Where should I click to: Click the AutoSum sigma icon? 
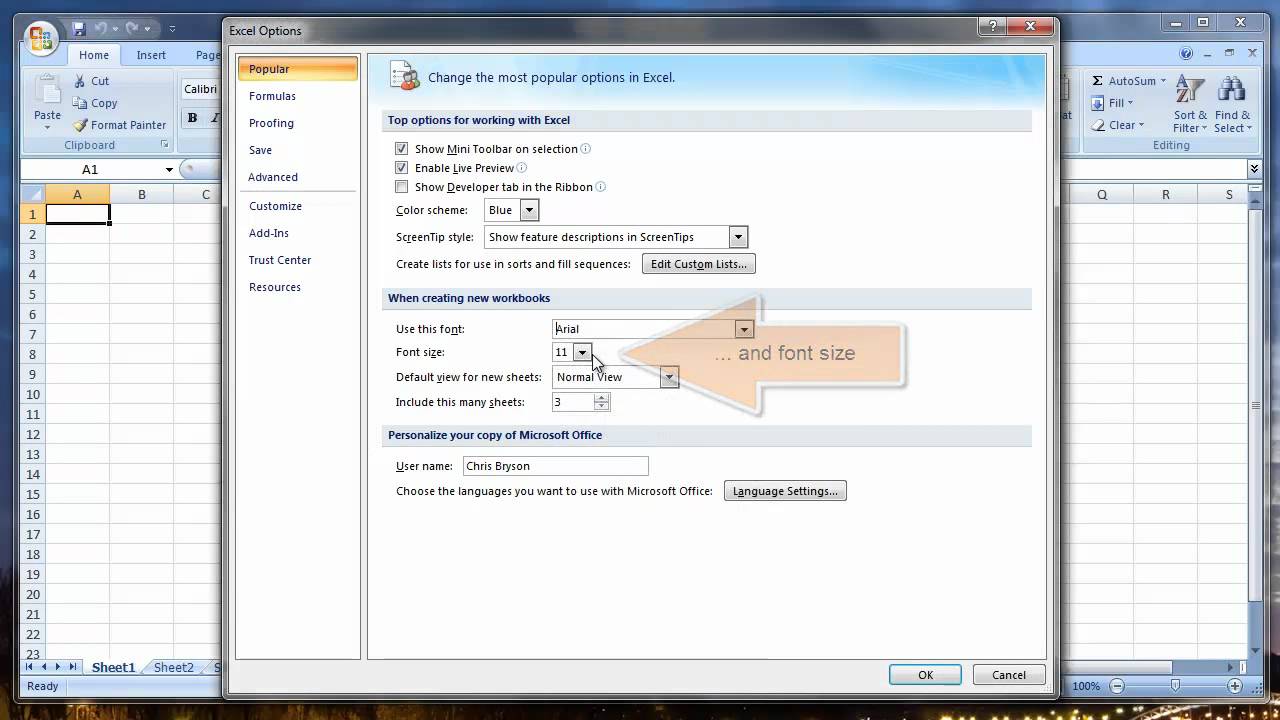[x=1097, y=81]
